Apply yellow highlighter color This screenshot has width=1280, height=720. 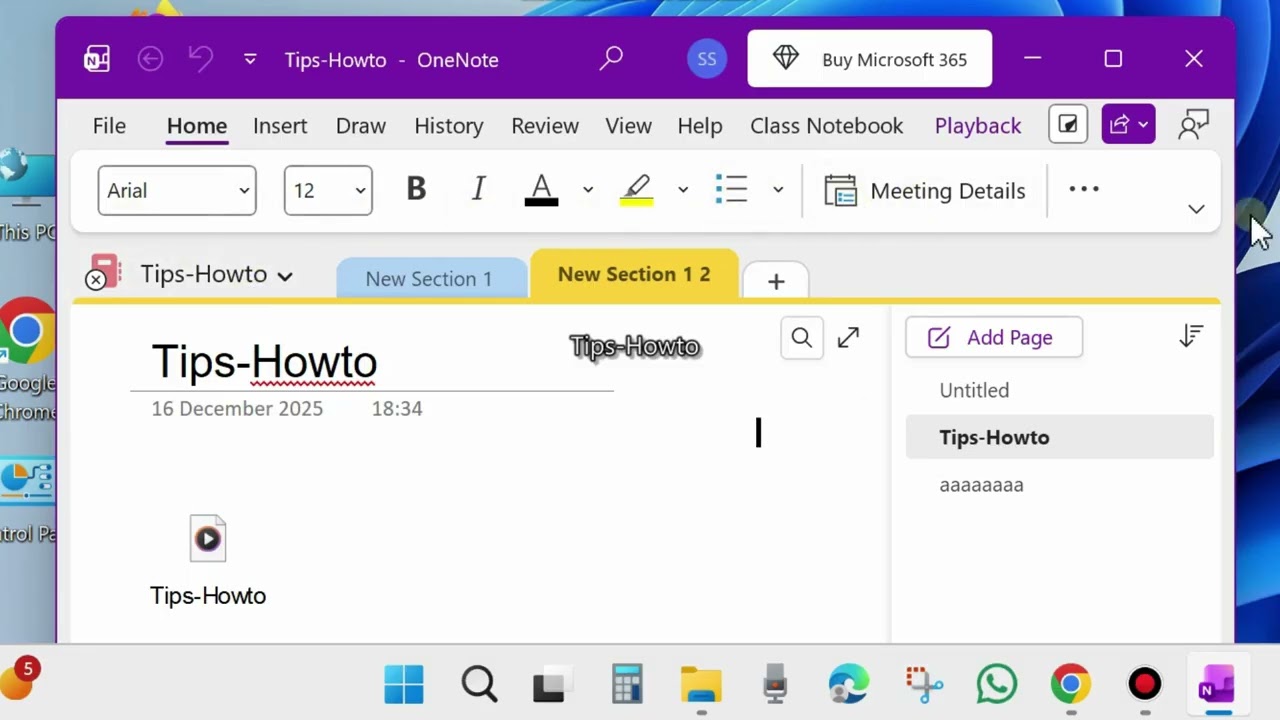[636, 189]
